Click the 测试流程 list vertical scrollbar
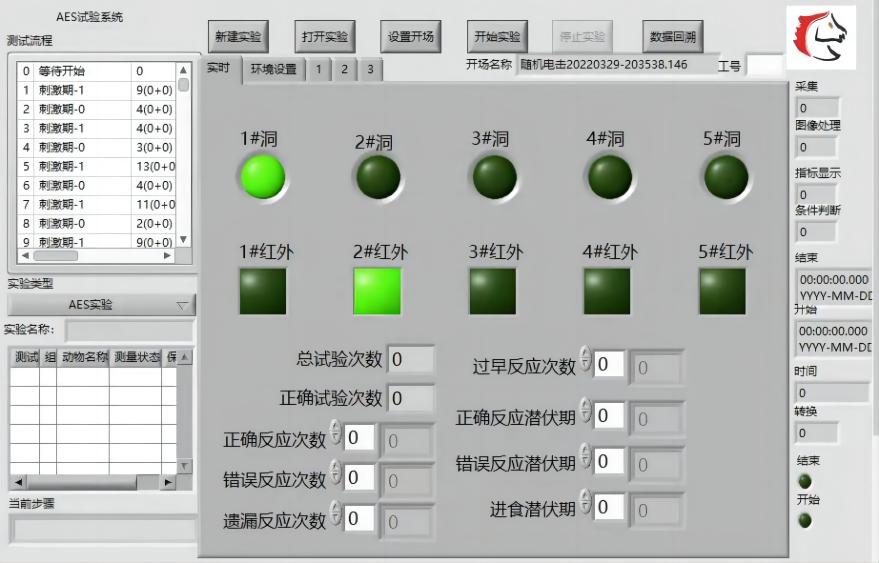 183,155
